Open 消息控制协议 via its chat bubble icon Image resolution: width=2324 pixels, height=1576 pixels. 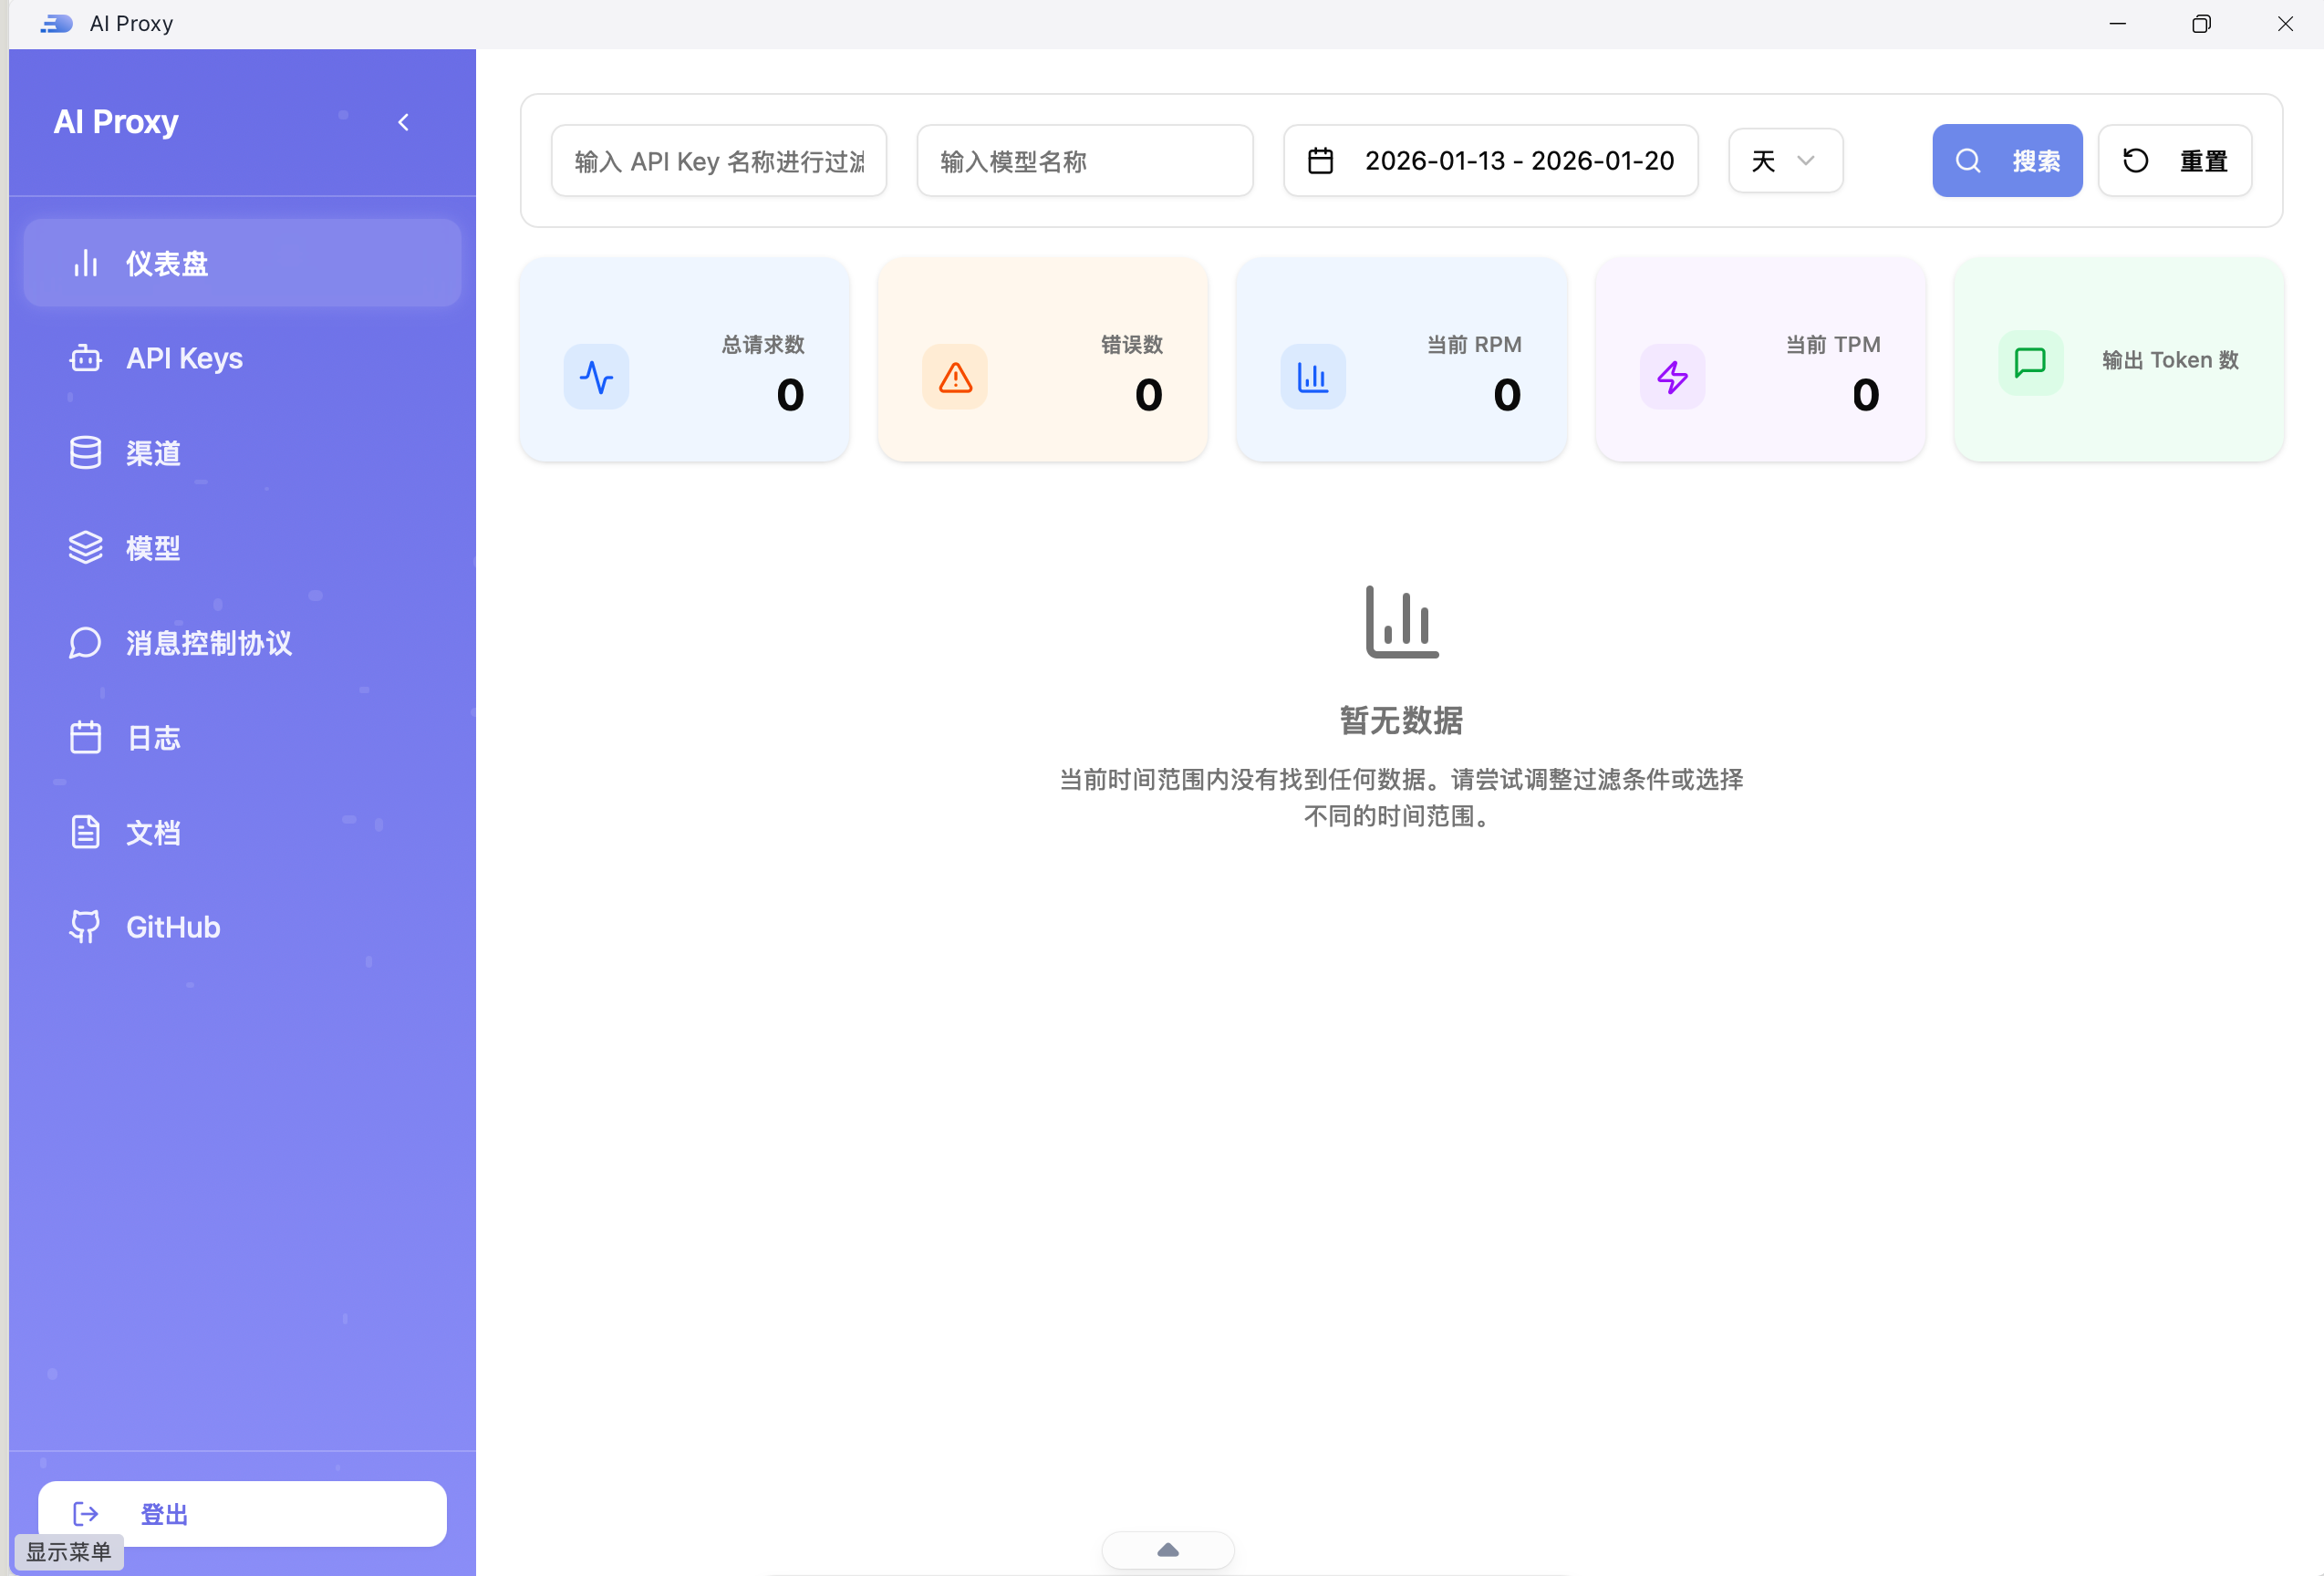[85, 643]
